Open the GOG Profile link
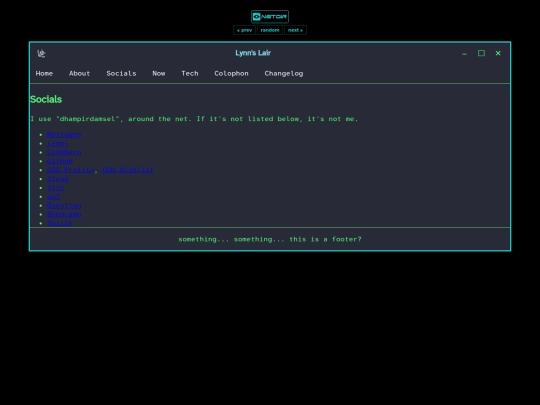540x405 pixels. point(70,170)
